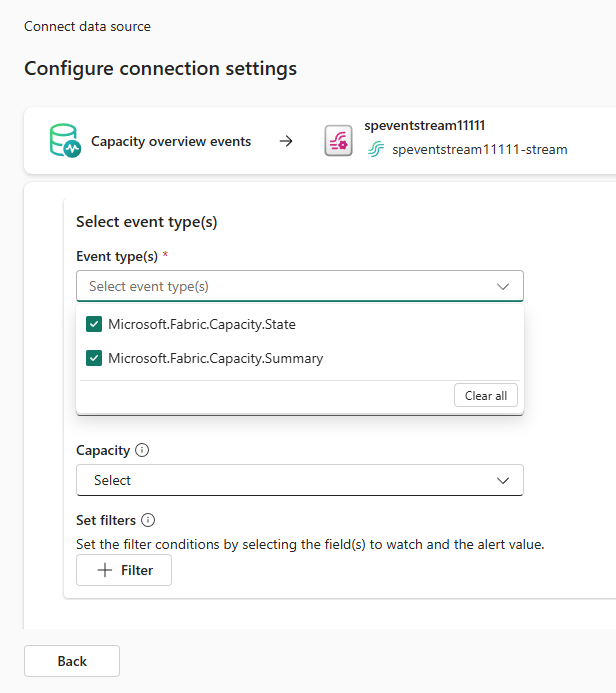Collapse the Event type(s) dropdown chevron

pyautogui.click(x=503, y=286)
